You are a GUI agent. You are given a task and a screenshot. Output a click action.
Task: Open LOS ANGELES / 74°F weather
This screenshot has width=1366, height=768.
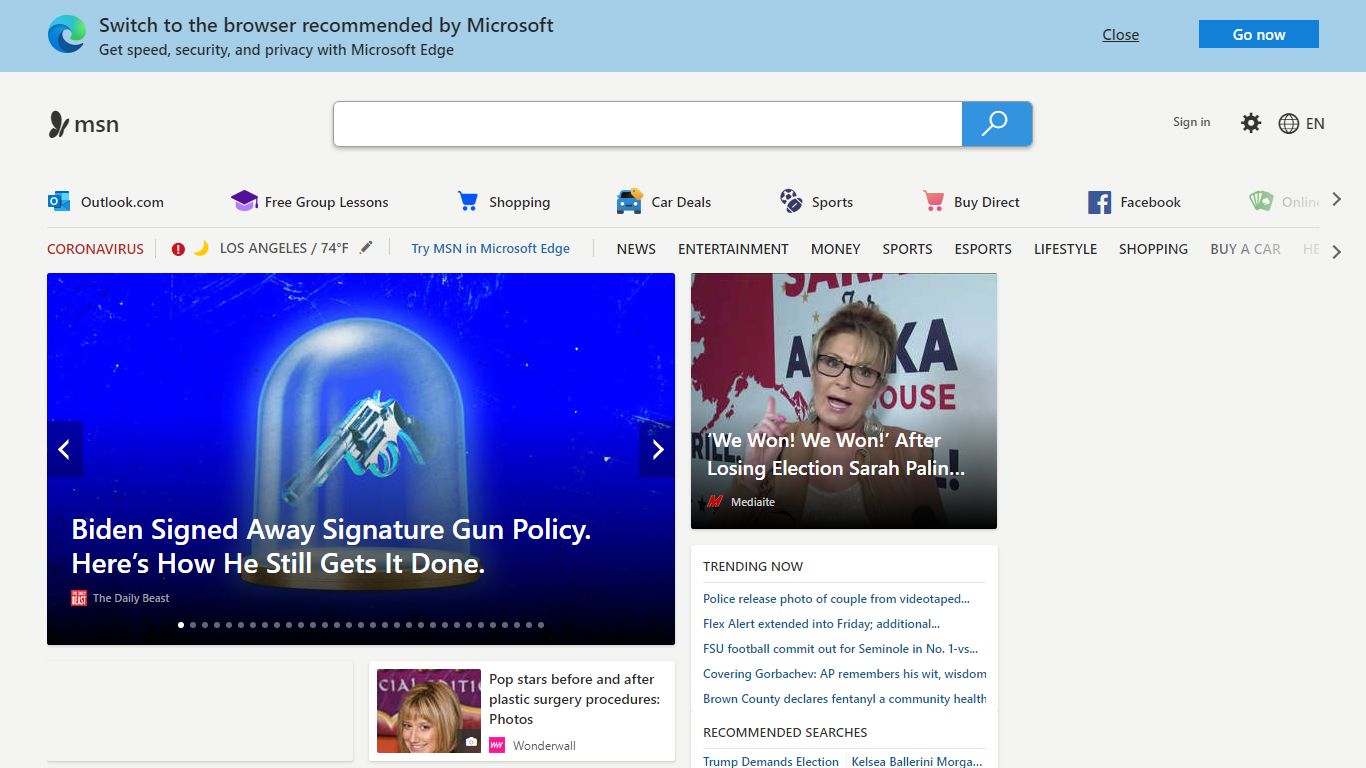(x=284, y=248)
